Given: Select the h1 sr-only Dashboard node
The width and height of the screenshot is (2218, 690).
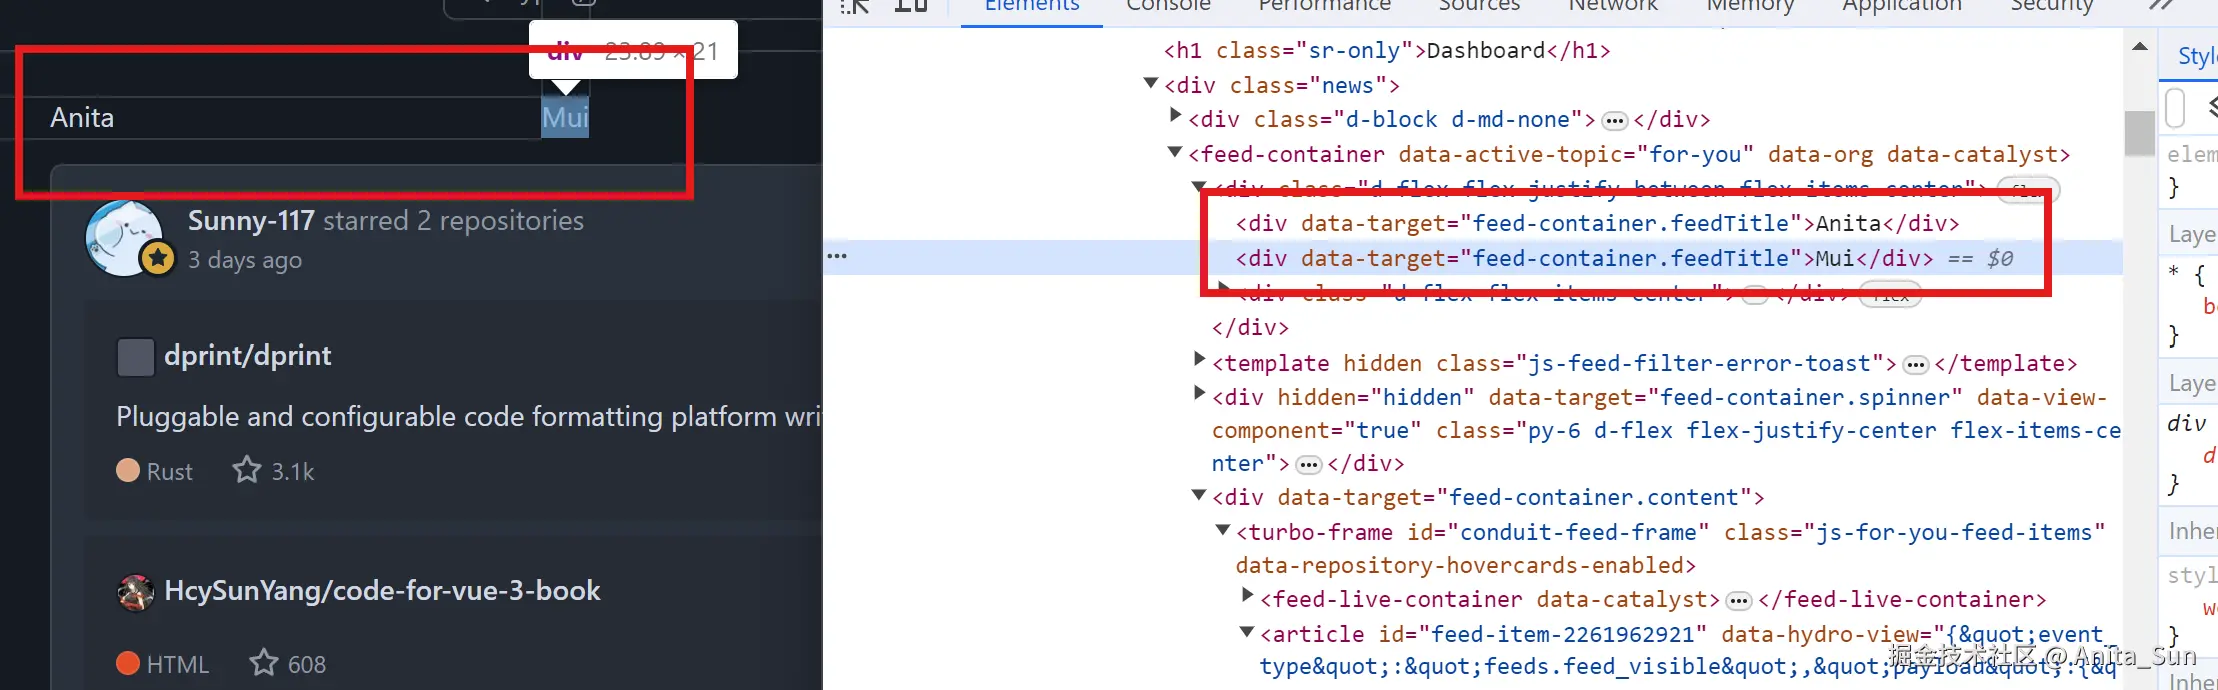Looking at the screenshot, I should [x=1387, y=50].
